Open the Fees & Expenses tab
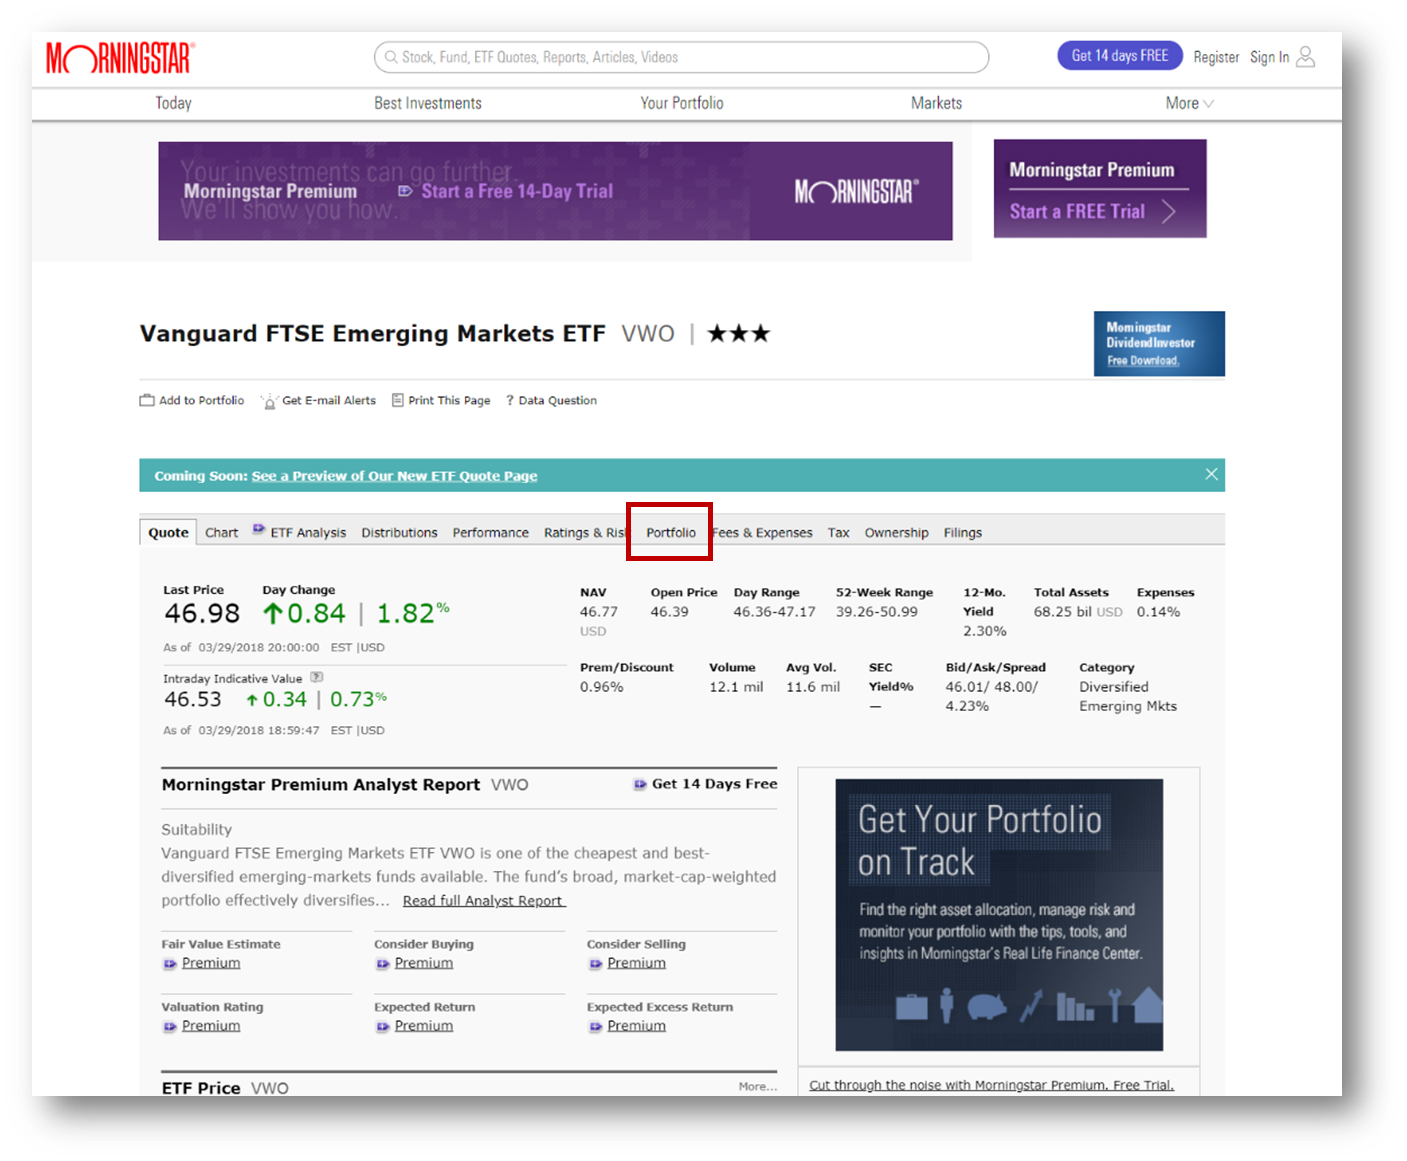The image size is (1407, 1161). pos(762,533)
